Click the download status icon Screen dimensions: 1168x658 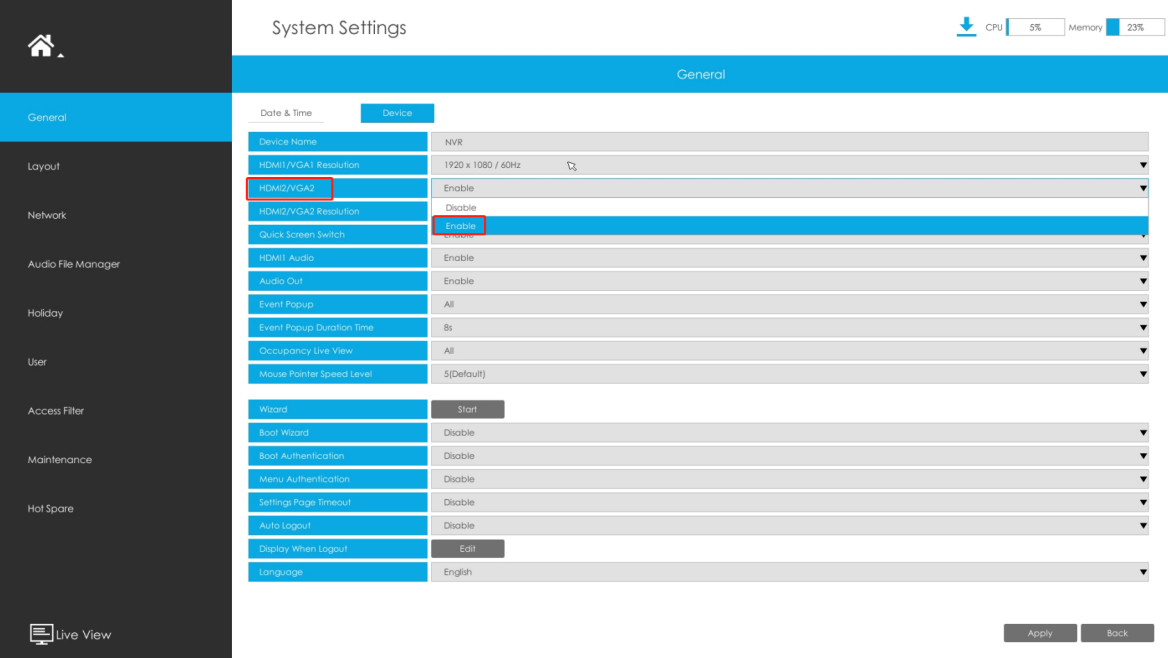pyautogui.click(x=966, y=27)
